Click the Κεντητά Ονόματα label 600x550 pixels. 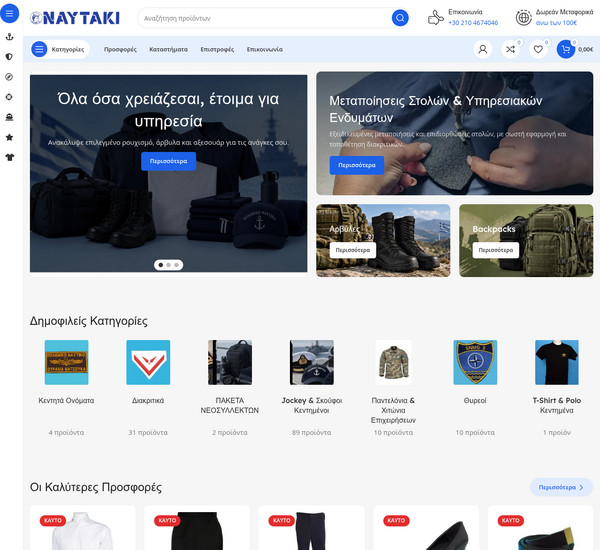[66, 400]
